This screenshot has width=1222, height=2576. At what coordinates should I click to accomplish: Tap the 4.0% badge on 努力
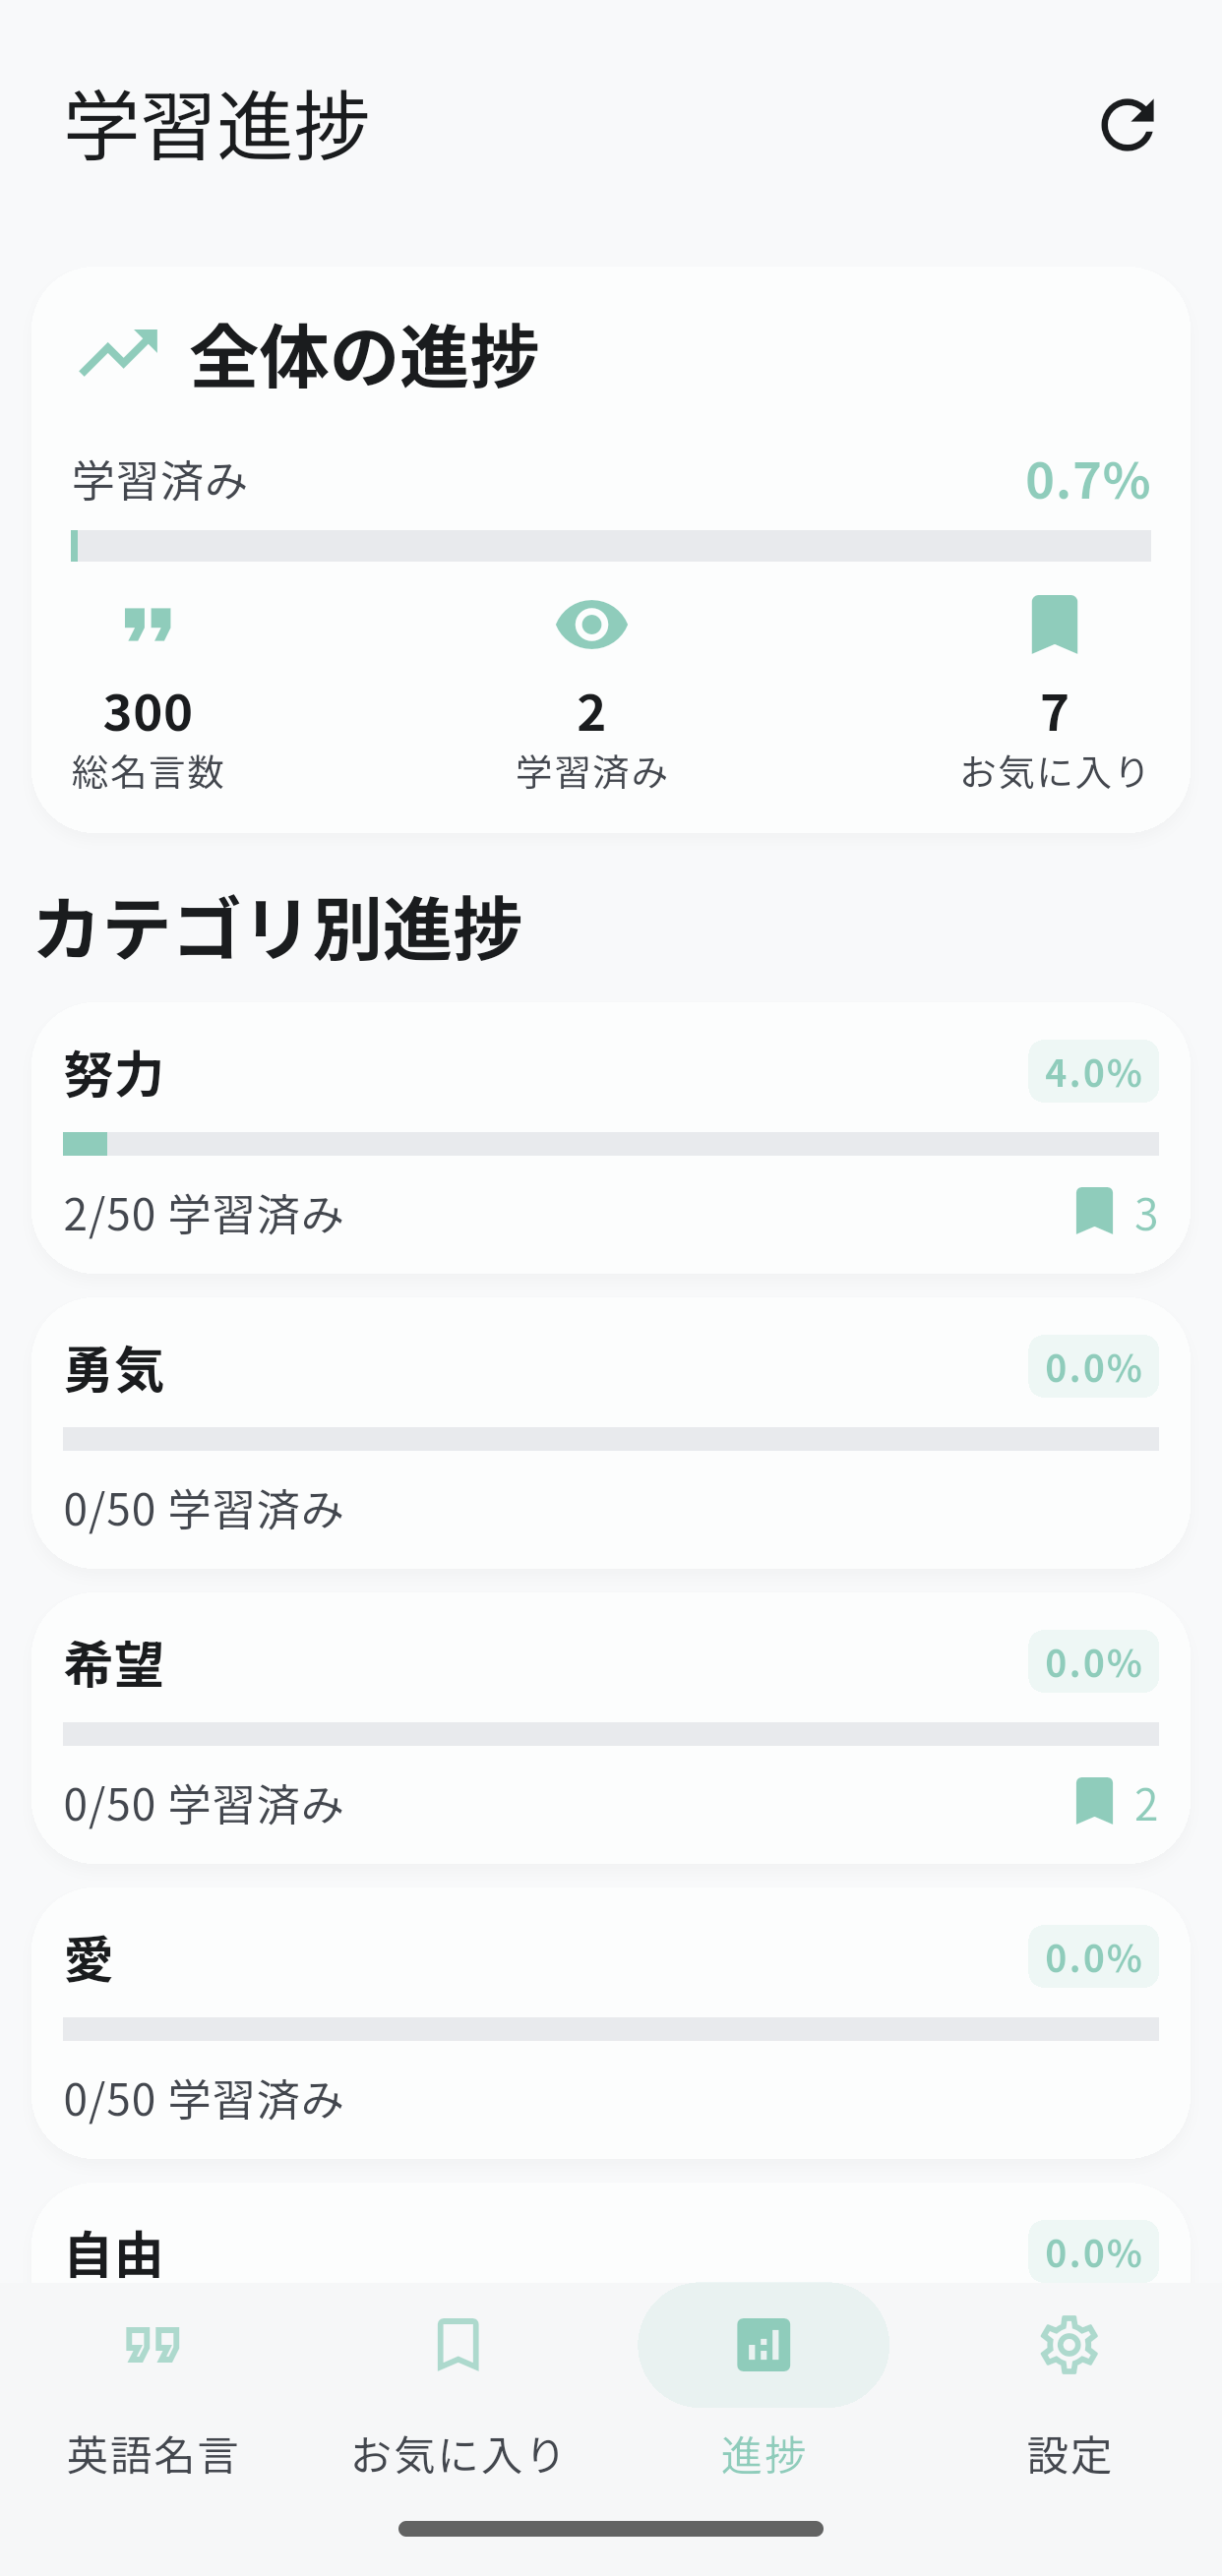(x=1093, y=1072)
